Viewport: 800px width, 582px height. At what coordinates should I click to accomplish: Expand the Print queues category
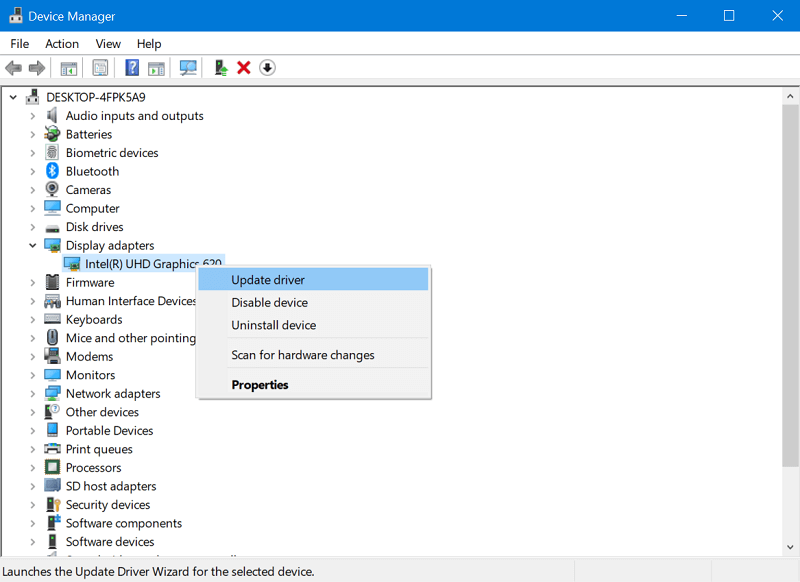[x=33, y=449]
